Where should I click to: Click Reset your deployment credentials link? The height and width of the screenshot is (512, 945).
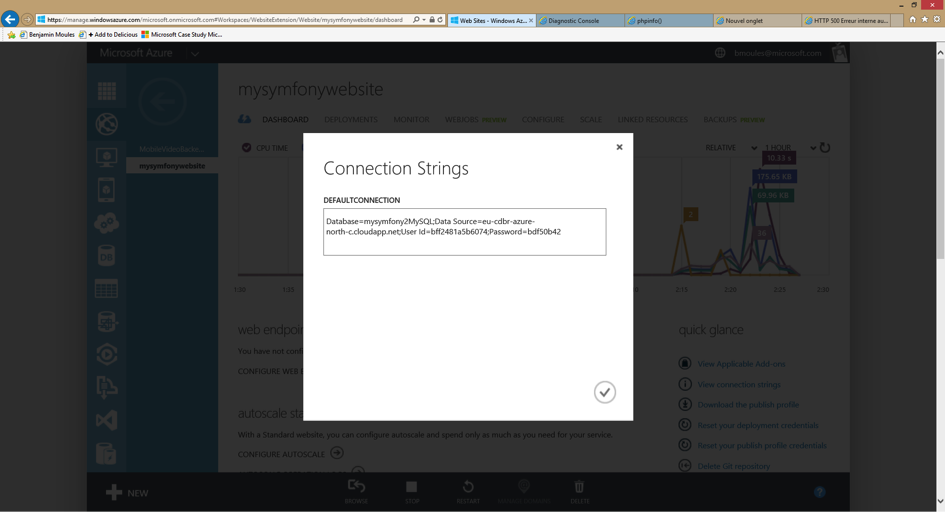point(758,425)
